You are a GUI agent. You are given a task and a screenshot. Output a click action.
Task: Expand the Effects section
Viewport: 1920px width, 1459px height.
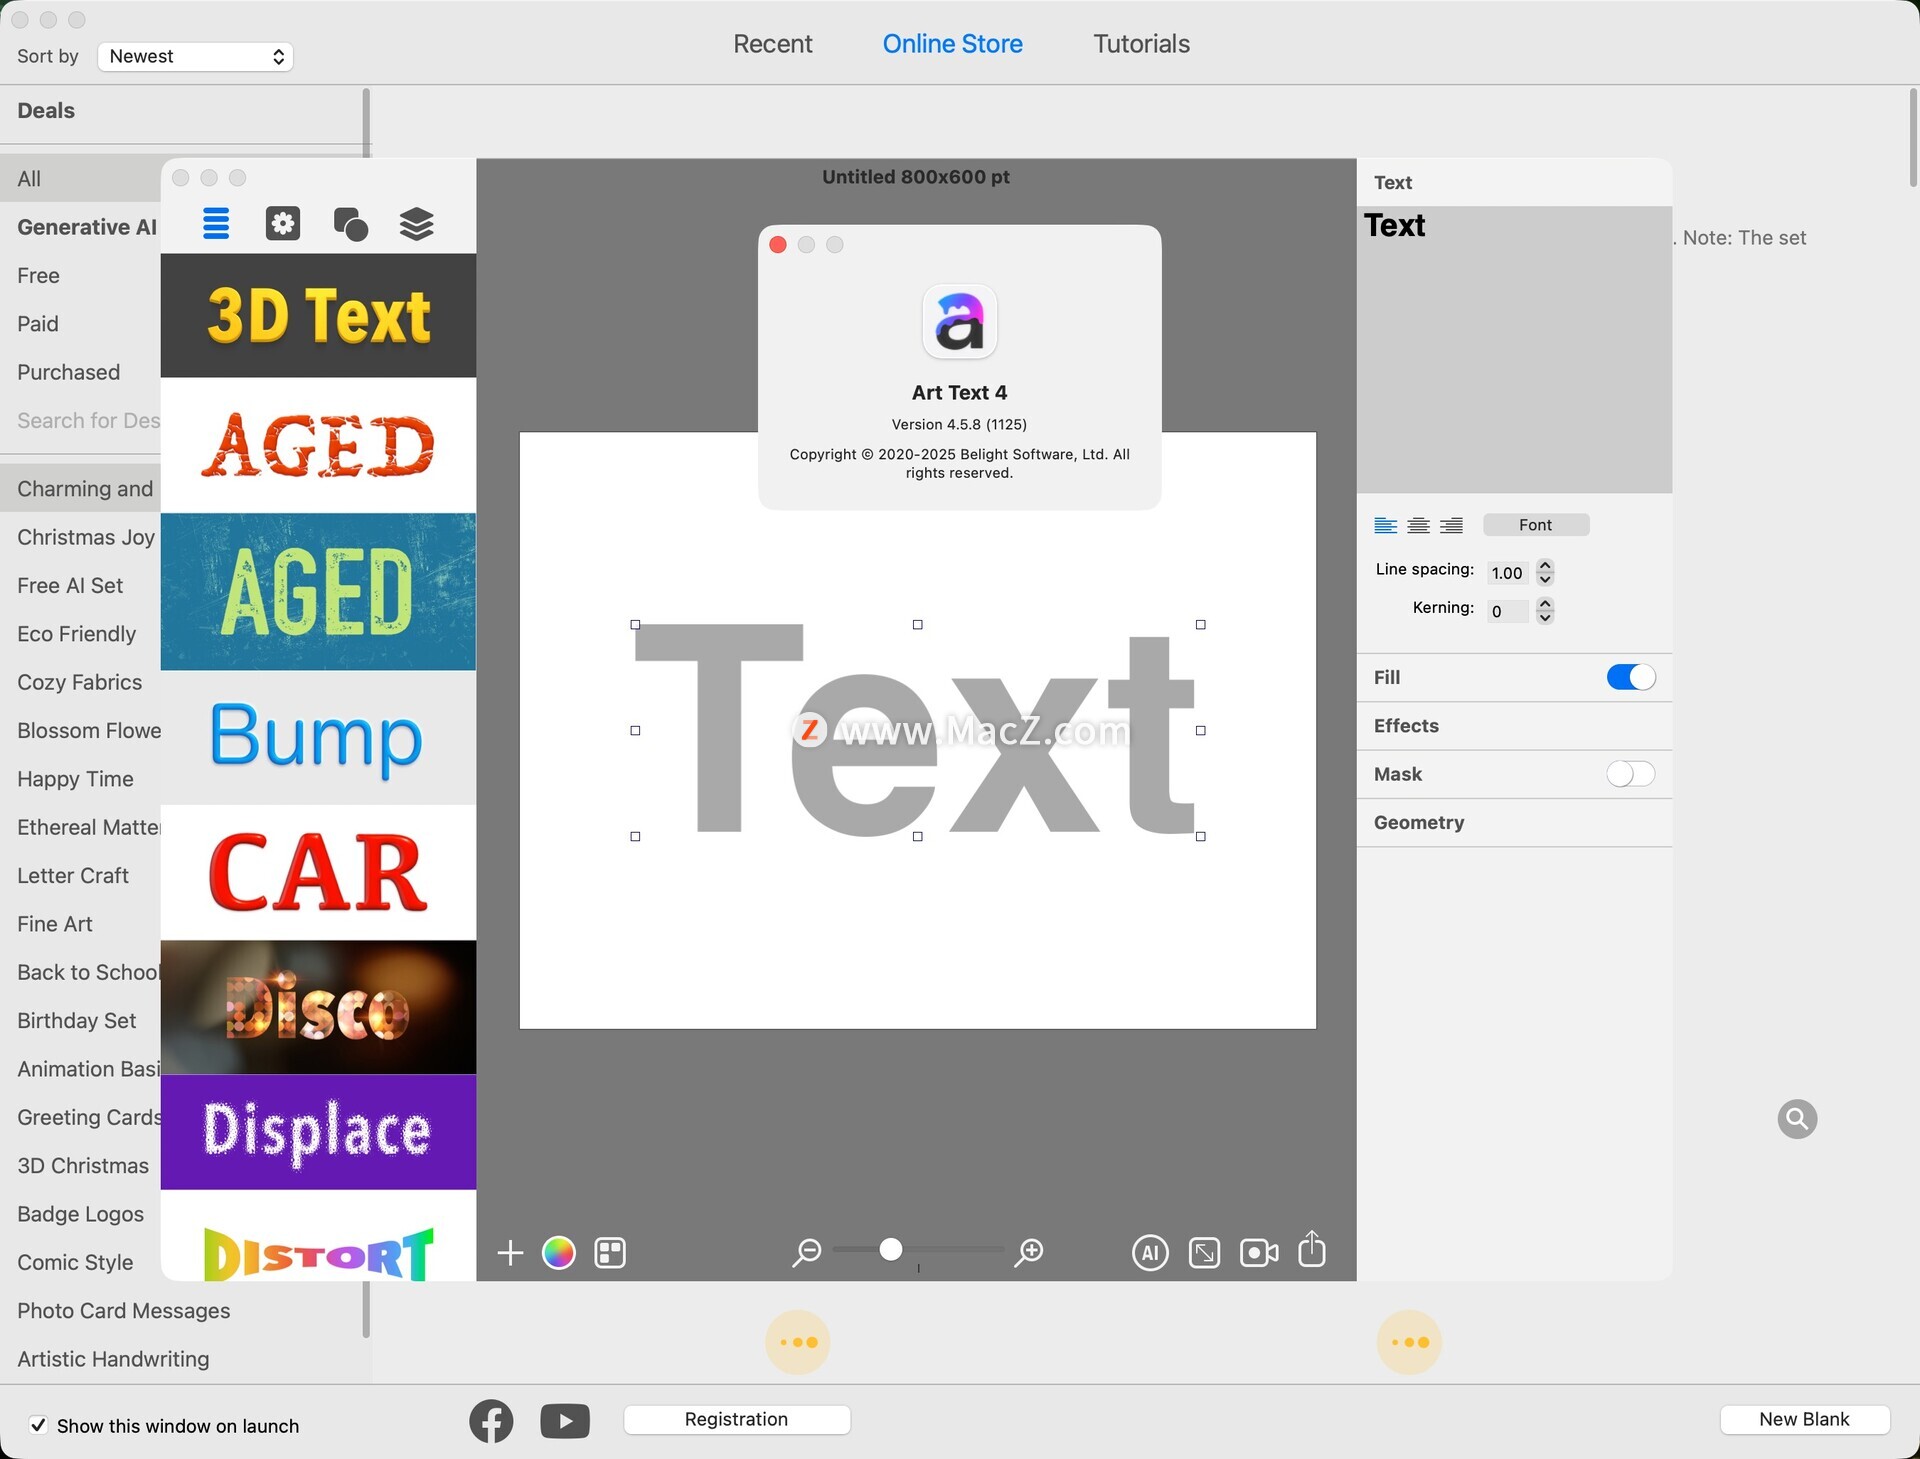(1406, 726)
